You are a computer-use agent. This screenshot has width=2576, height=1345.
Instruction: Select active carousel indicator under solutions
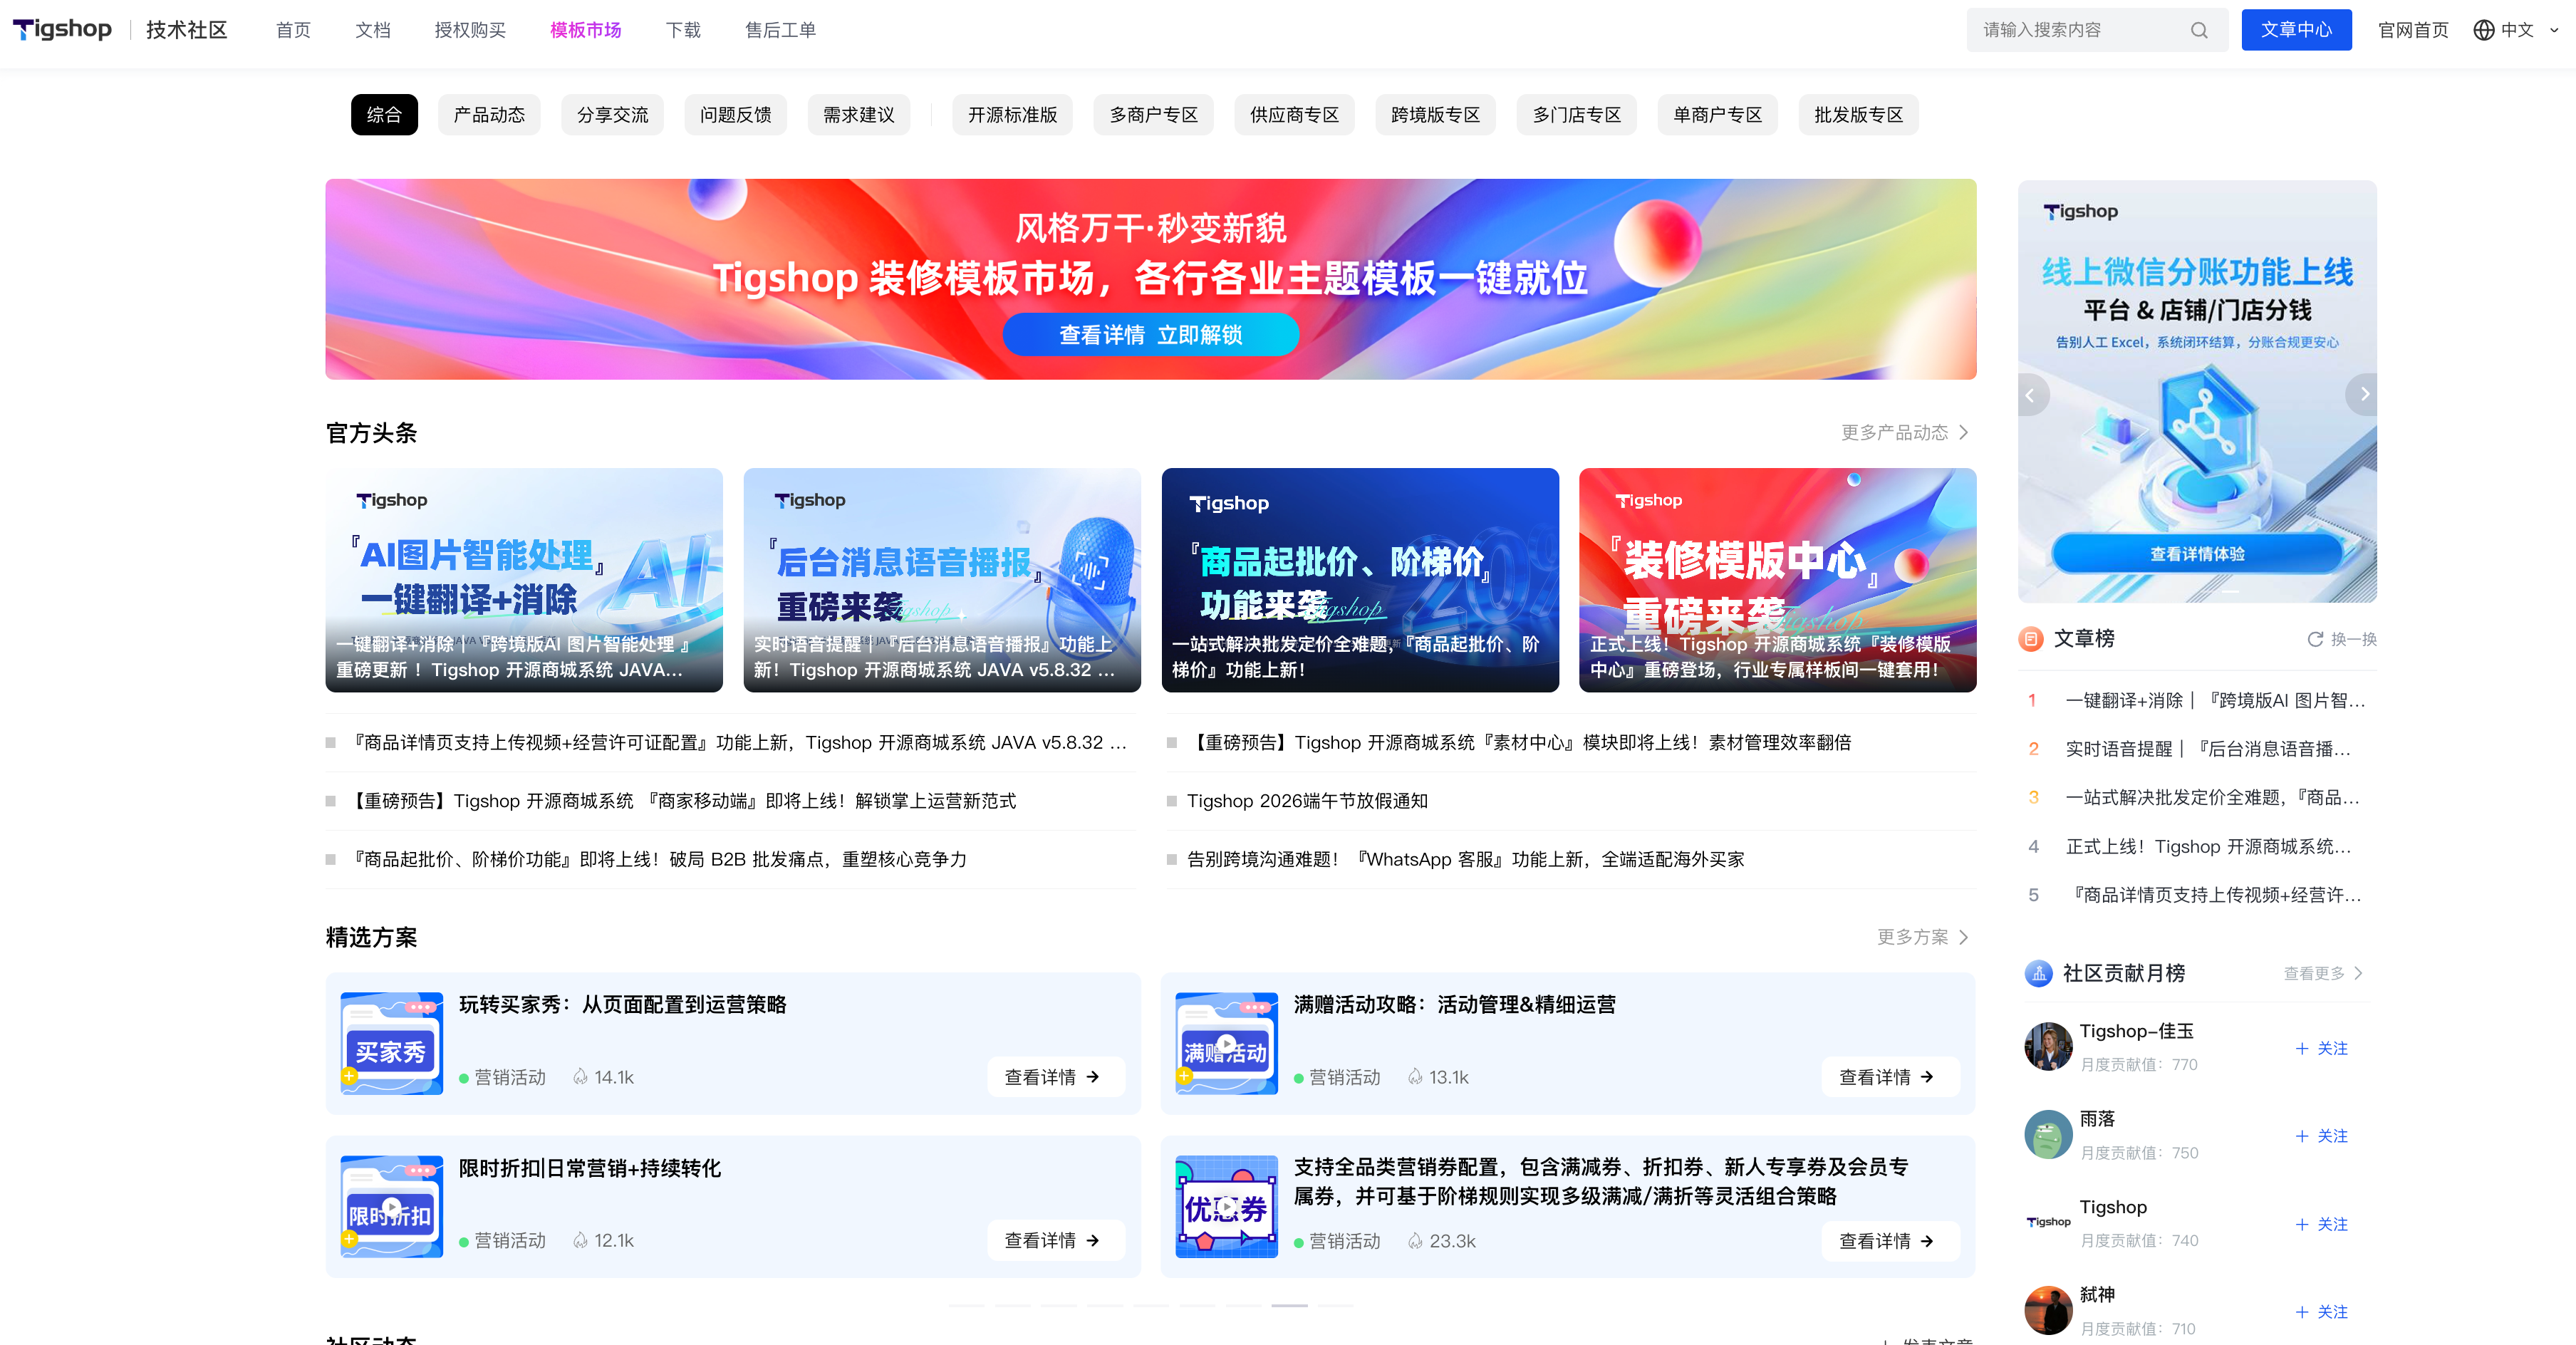1289,1305
